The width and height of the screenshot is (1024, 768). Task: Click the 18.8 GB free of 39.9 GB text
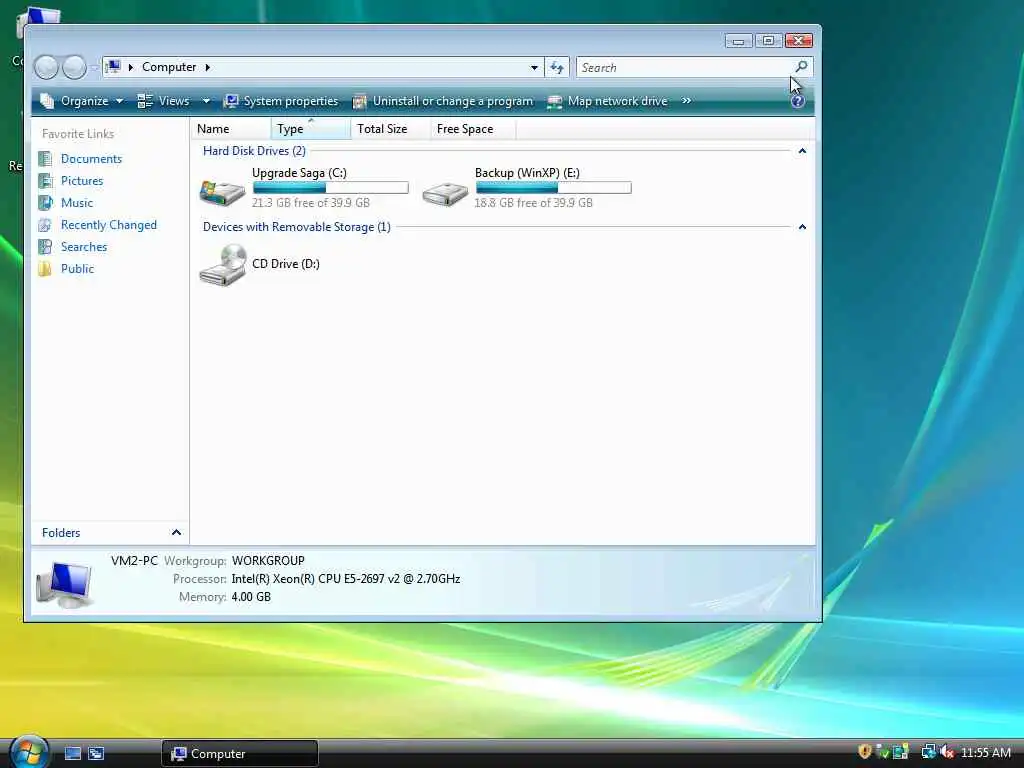click(534, 203)
